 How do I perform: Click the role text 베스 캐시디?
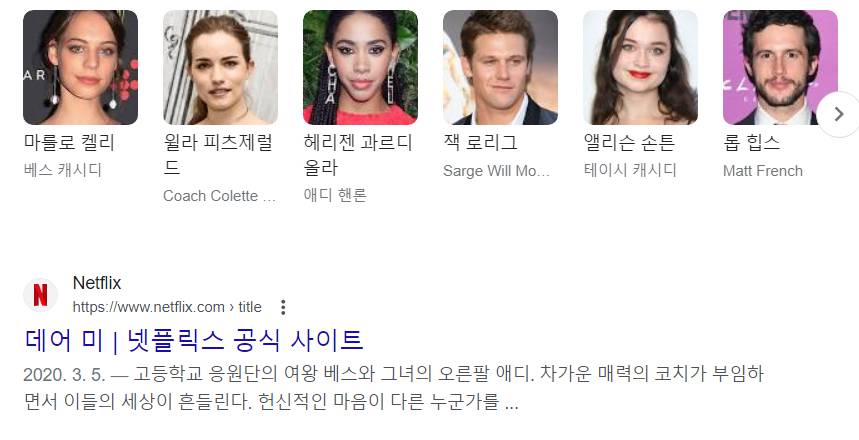(x=63, y=170)
